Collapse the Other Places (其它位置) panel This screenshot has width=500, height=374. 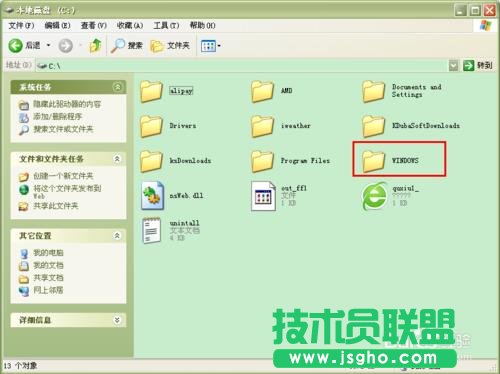click(117, 236)
